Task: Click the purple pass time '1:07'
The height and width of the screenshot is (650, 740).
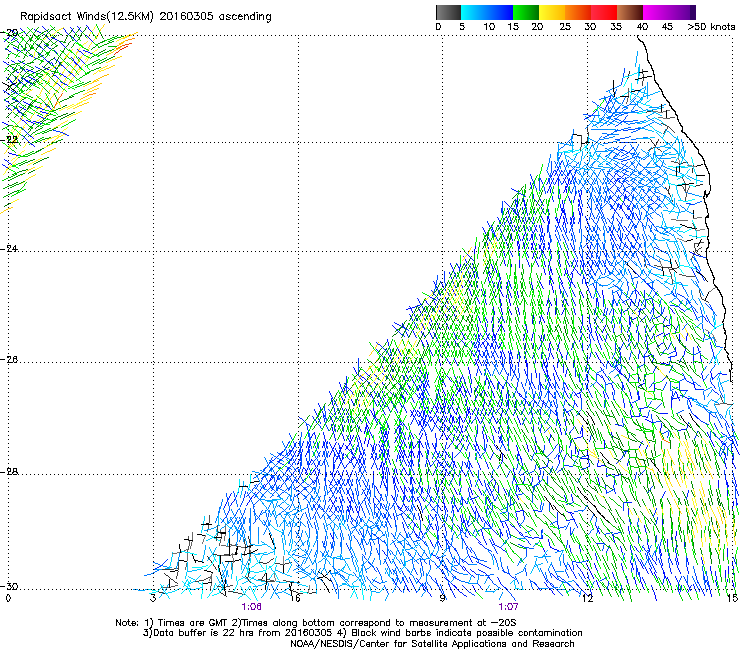Action: pos(508,607)
